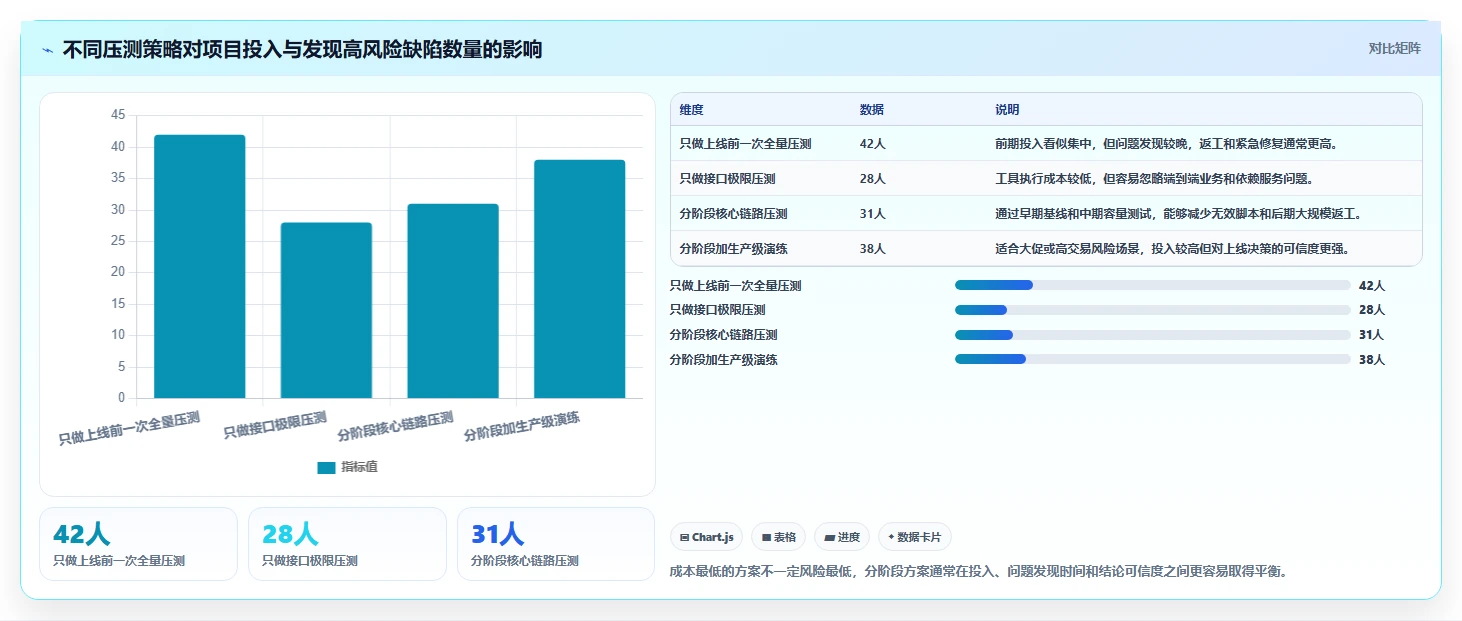Click description starting 前期投入看似集中
This screenshot has height=621, width=1462.
tap(1167, 144)
